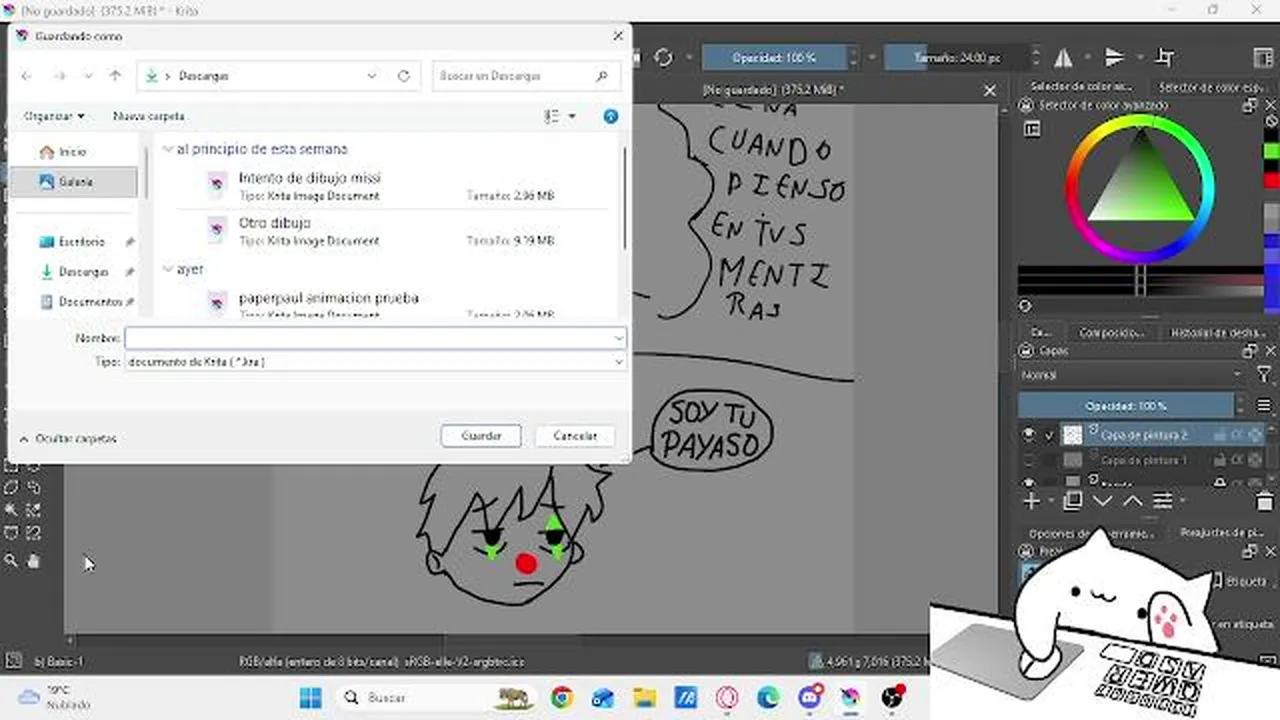Go back in the save dialog
This screenshot has width=1280, height=720.
(27, 76)
